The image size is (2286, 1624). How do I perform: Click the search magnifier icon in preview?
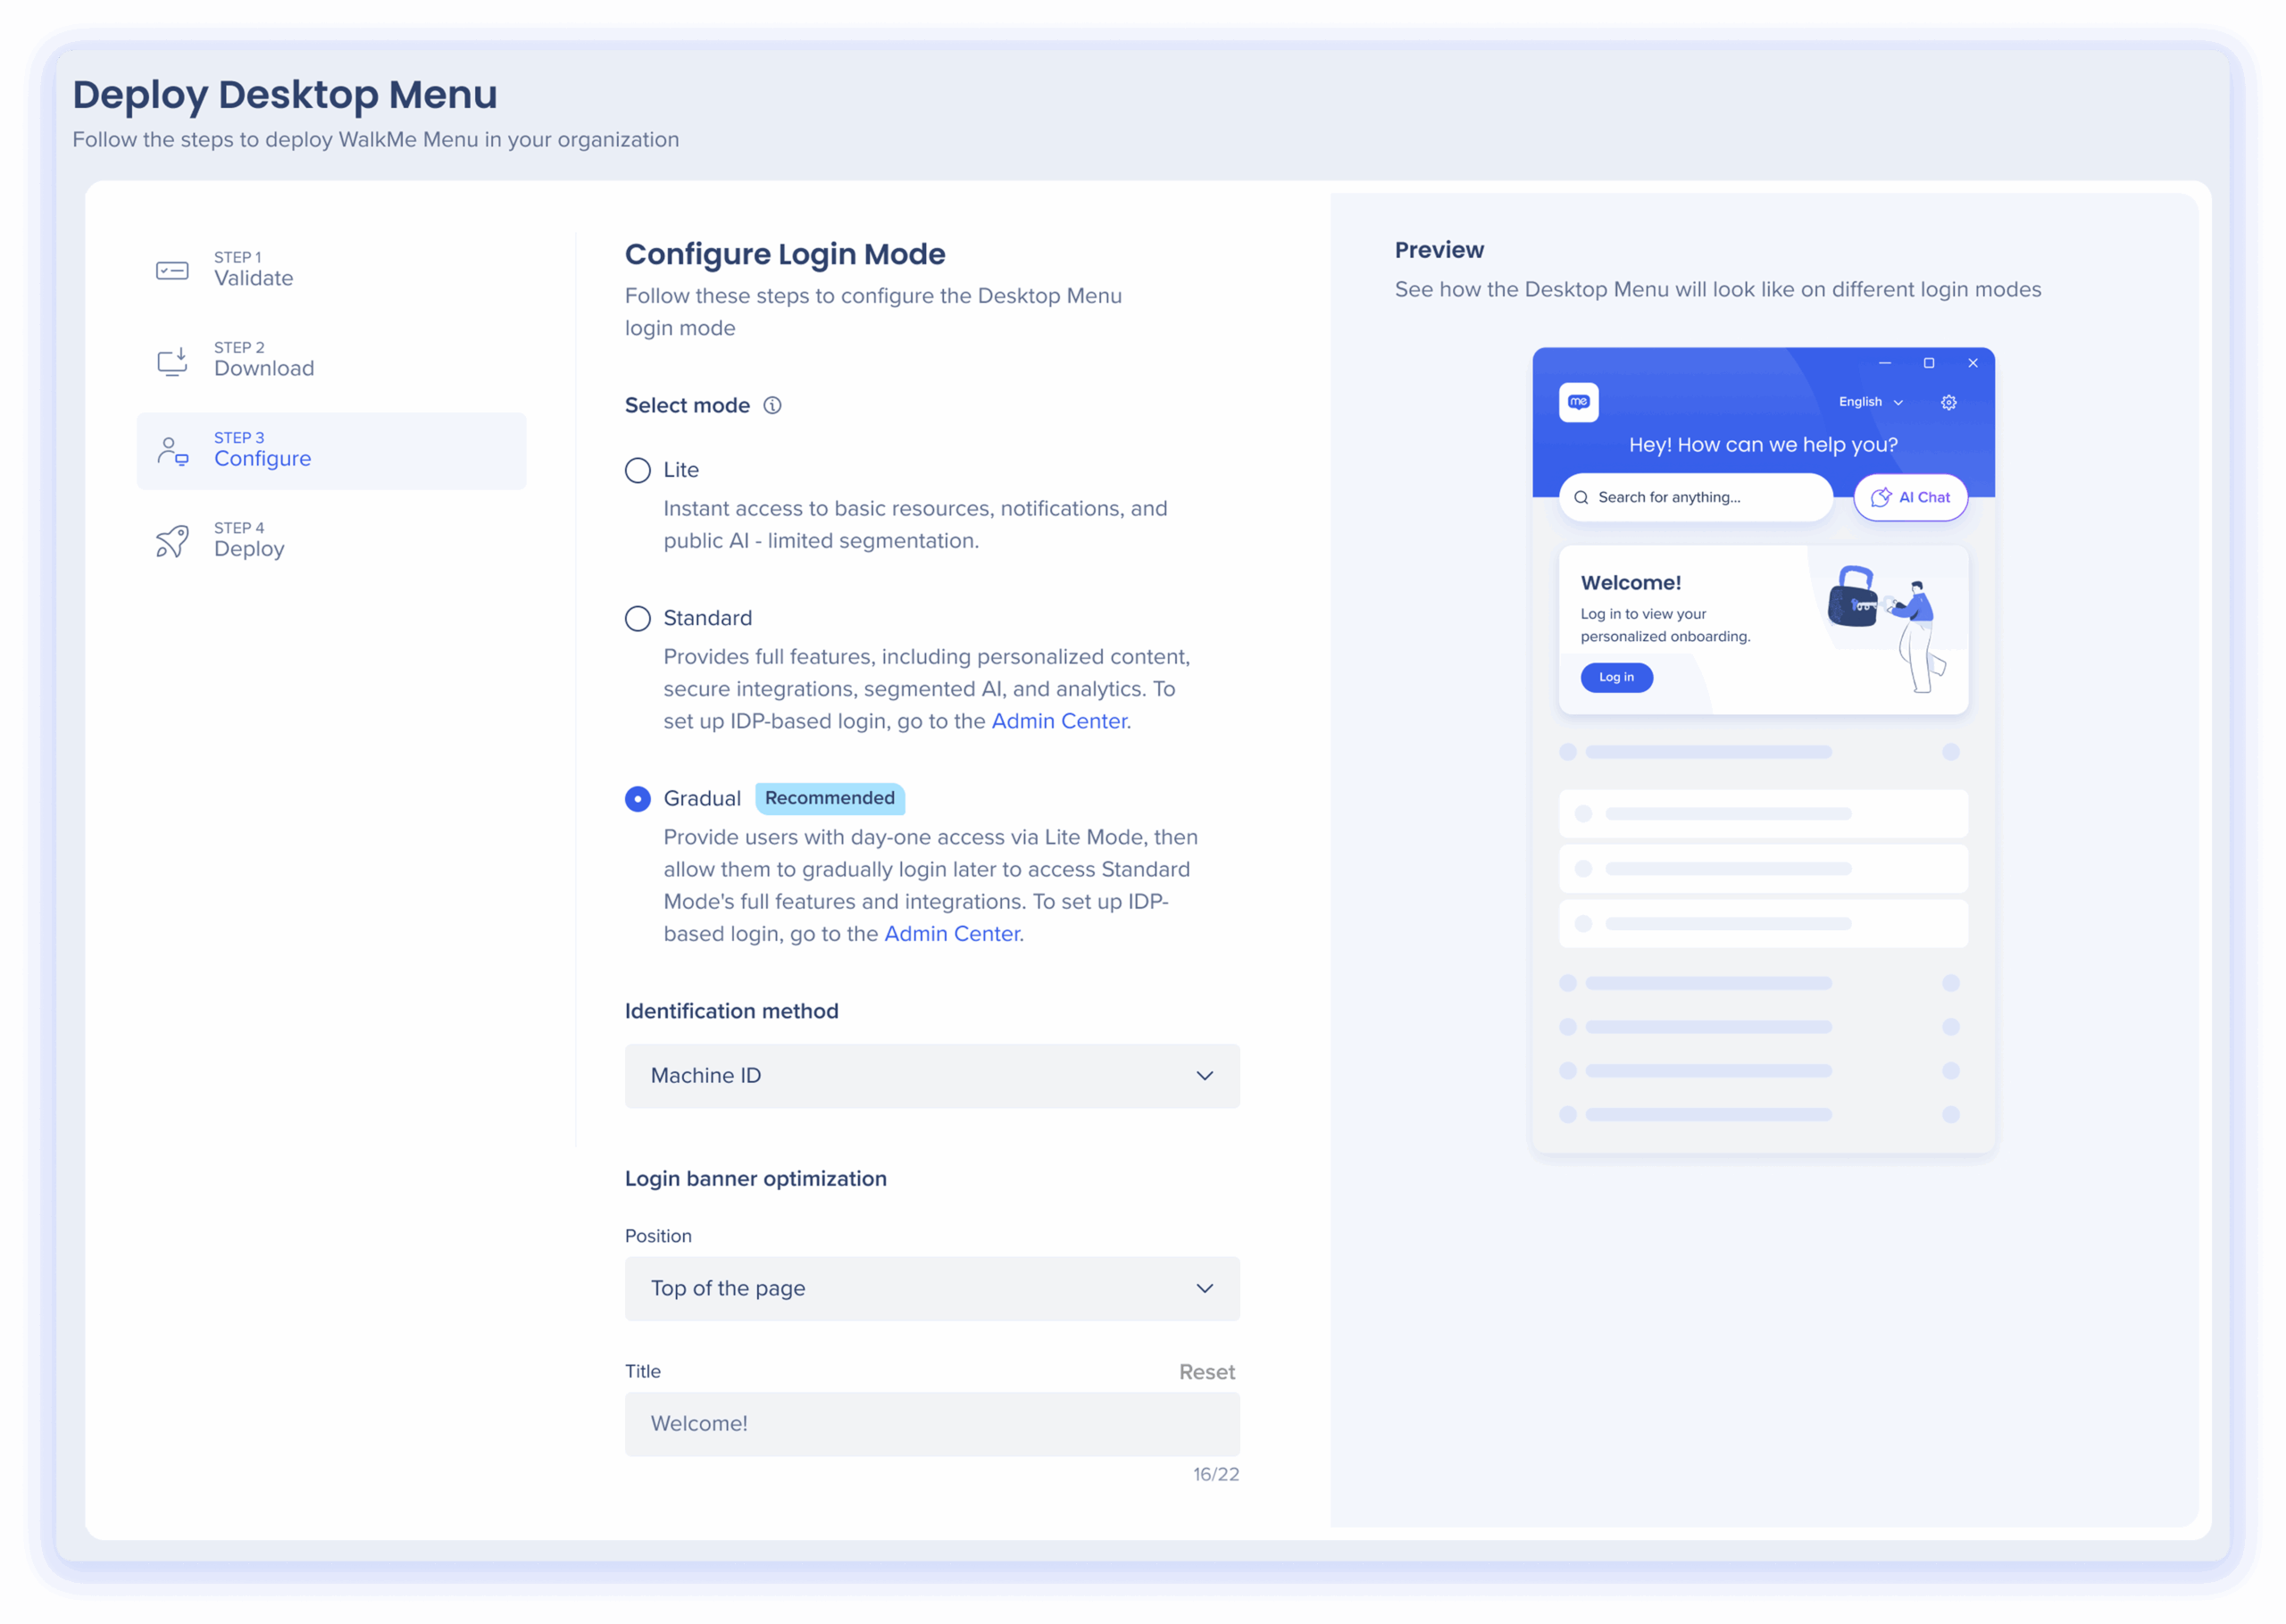(x=1581, y=497)
